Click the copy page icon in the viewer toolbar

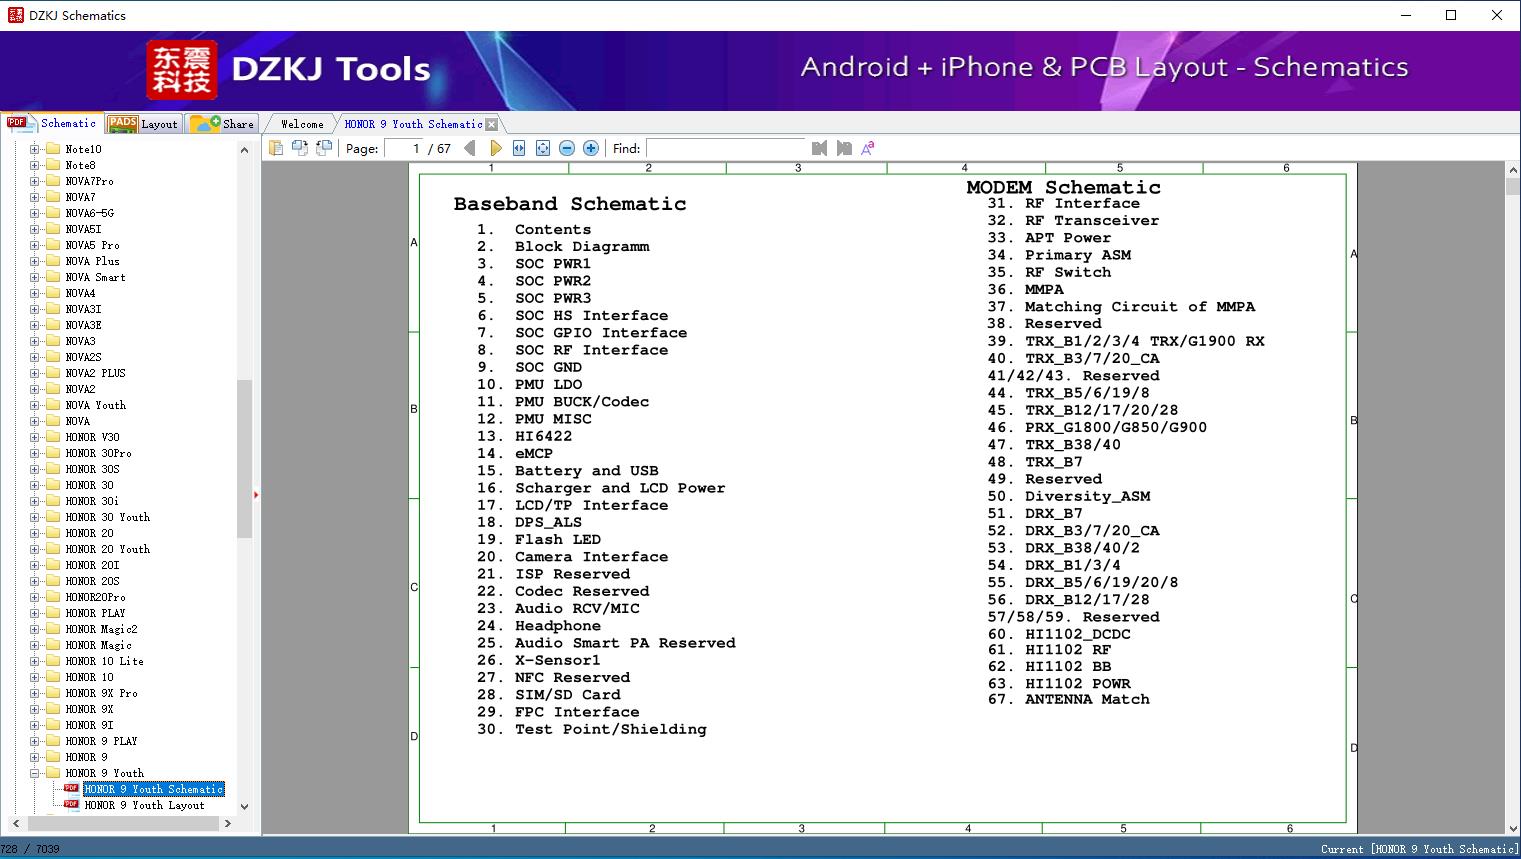point(276,148)
